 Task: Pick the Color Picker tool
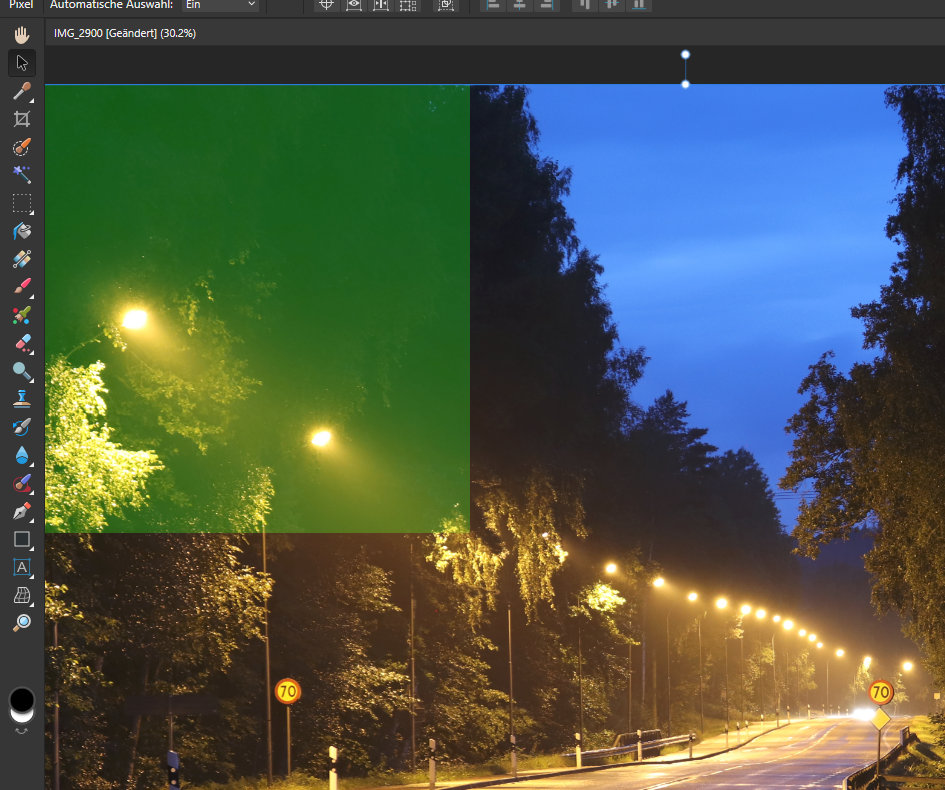[21, 91]
